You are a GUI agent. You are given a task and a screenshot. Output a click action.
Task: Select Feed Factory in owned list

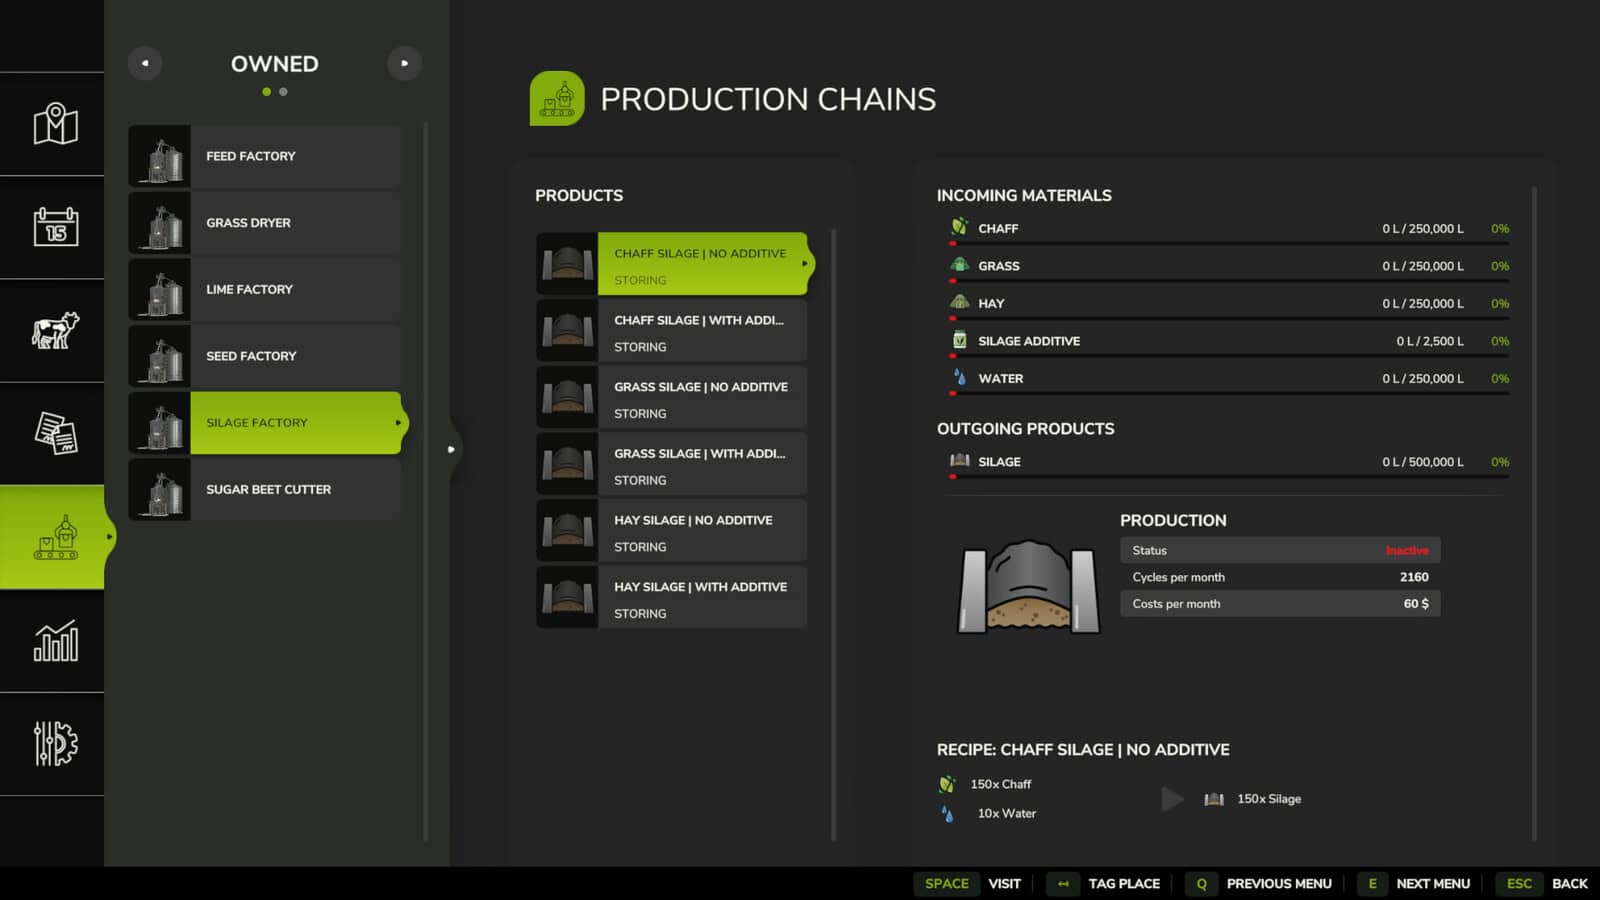(265, 156)
